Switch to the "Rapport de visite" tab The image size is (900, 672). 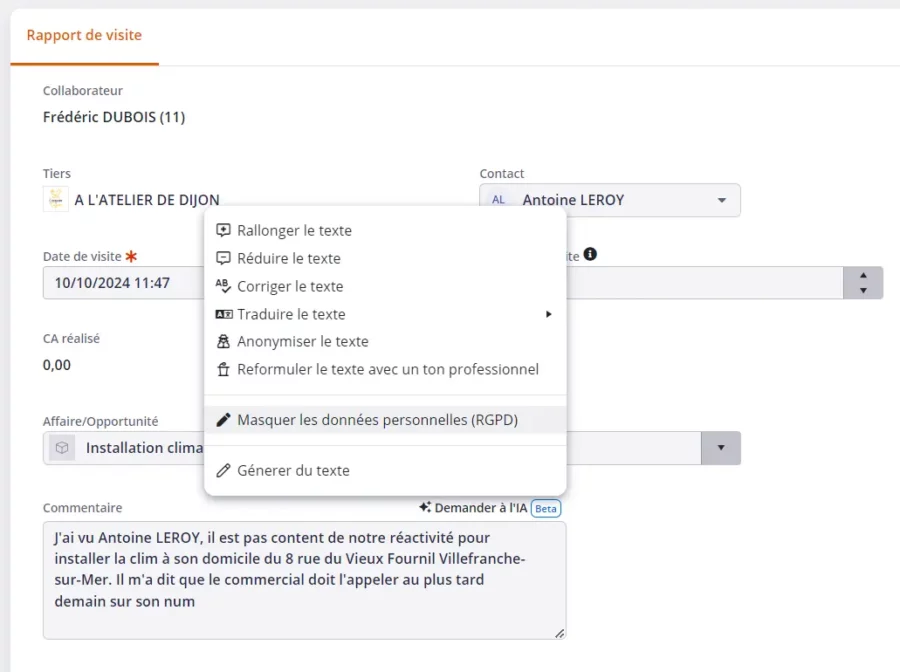[x=84, y=35]
